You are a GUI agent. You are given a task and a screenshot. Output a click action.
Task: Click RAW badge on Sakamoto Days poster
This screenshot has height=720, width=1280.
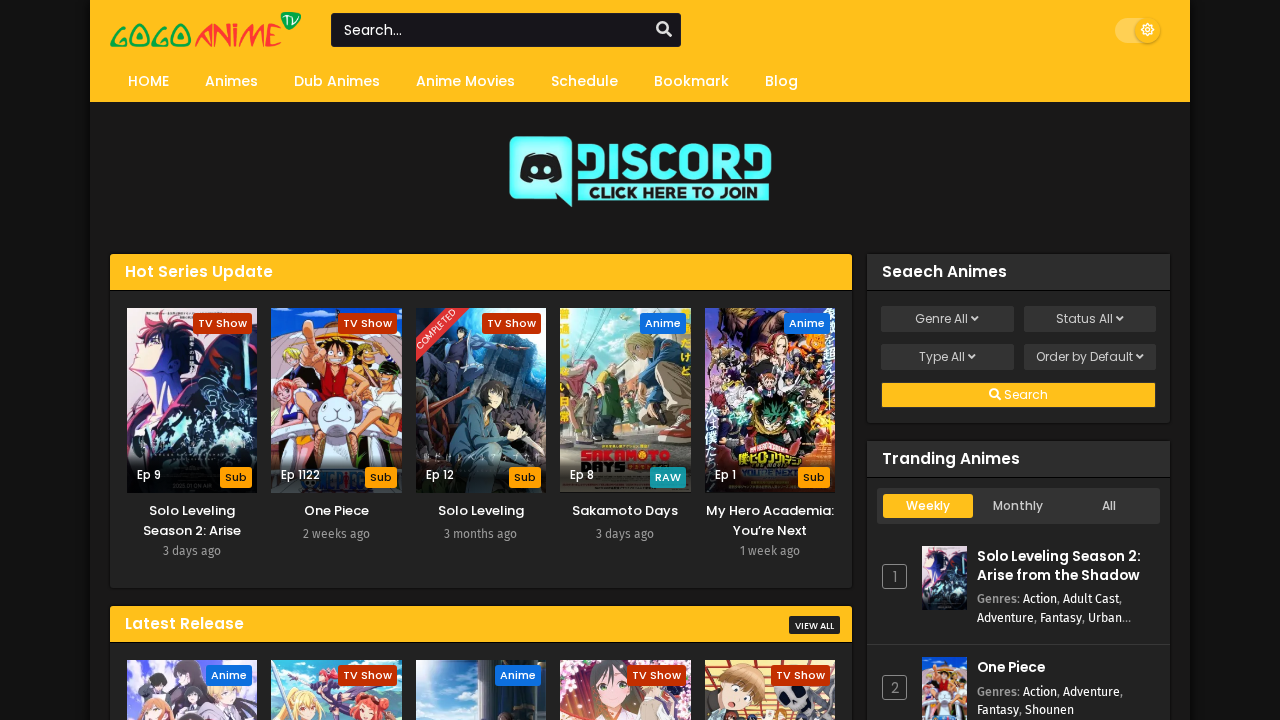[x=668, y=478]
